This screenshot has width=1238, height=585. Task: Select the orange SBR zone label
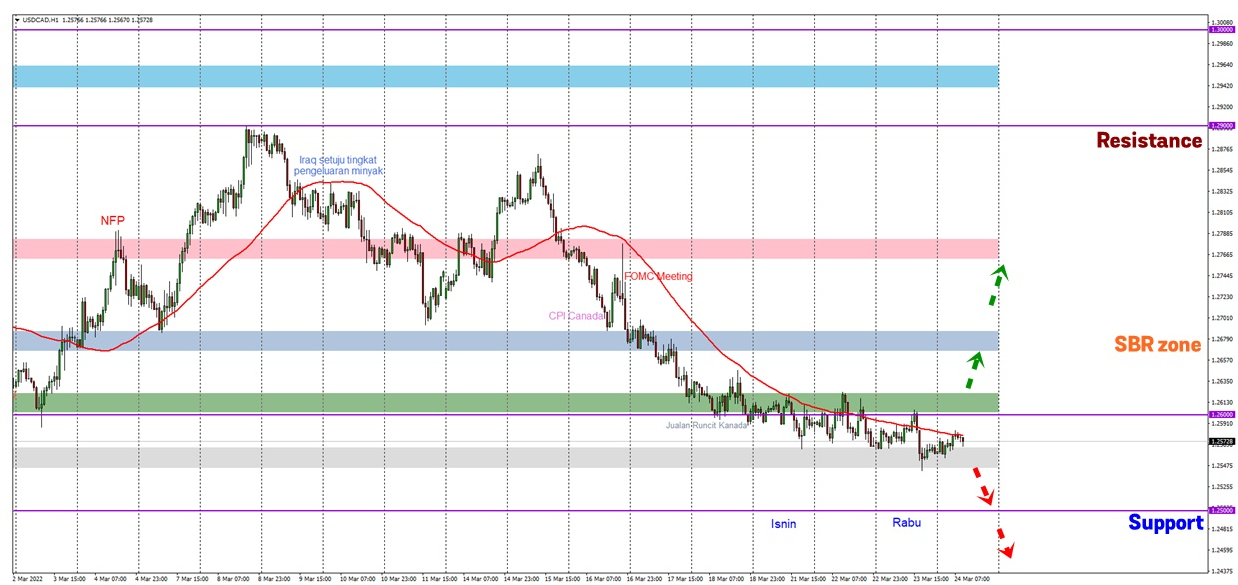coord(1157,345)
